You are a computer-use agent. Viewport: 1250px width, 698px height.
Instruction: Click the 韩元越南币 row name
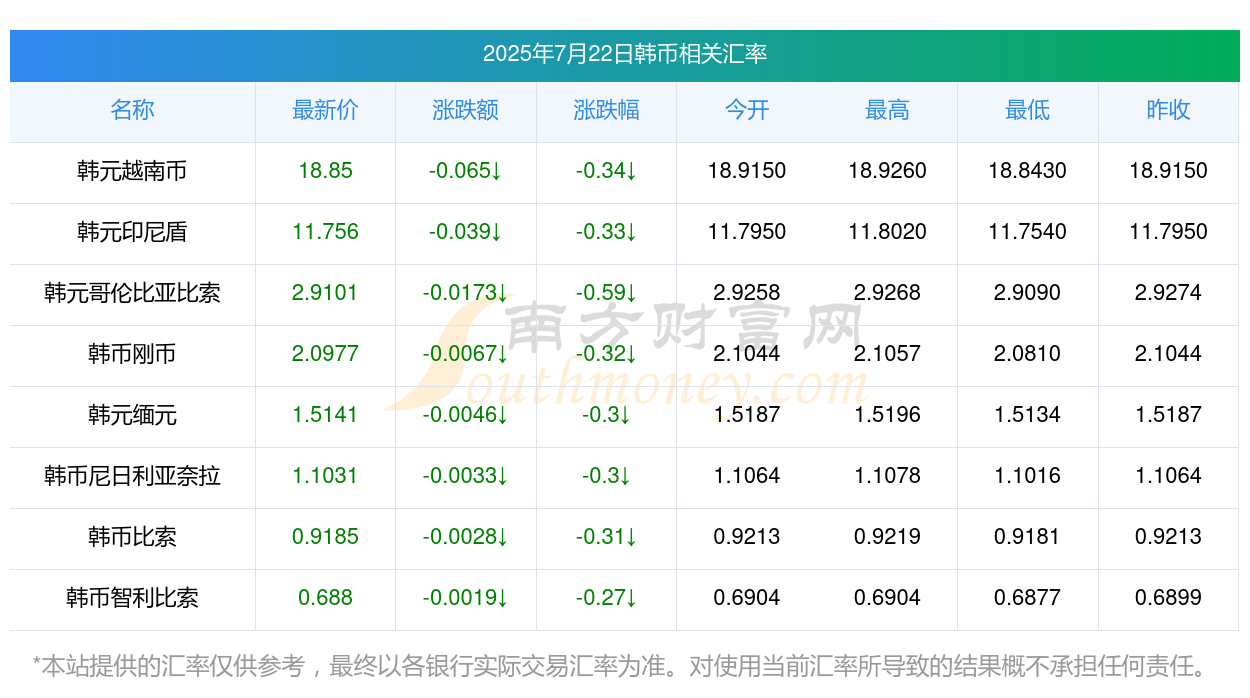132,171
